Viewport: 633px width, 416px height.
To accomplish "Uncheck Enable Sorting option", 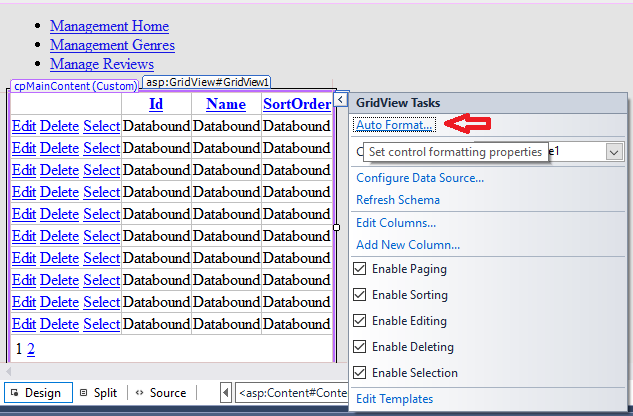I will pos(361,295).
